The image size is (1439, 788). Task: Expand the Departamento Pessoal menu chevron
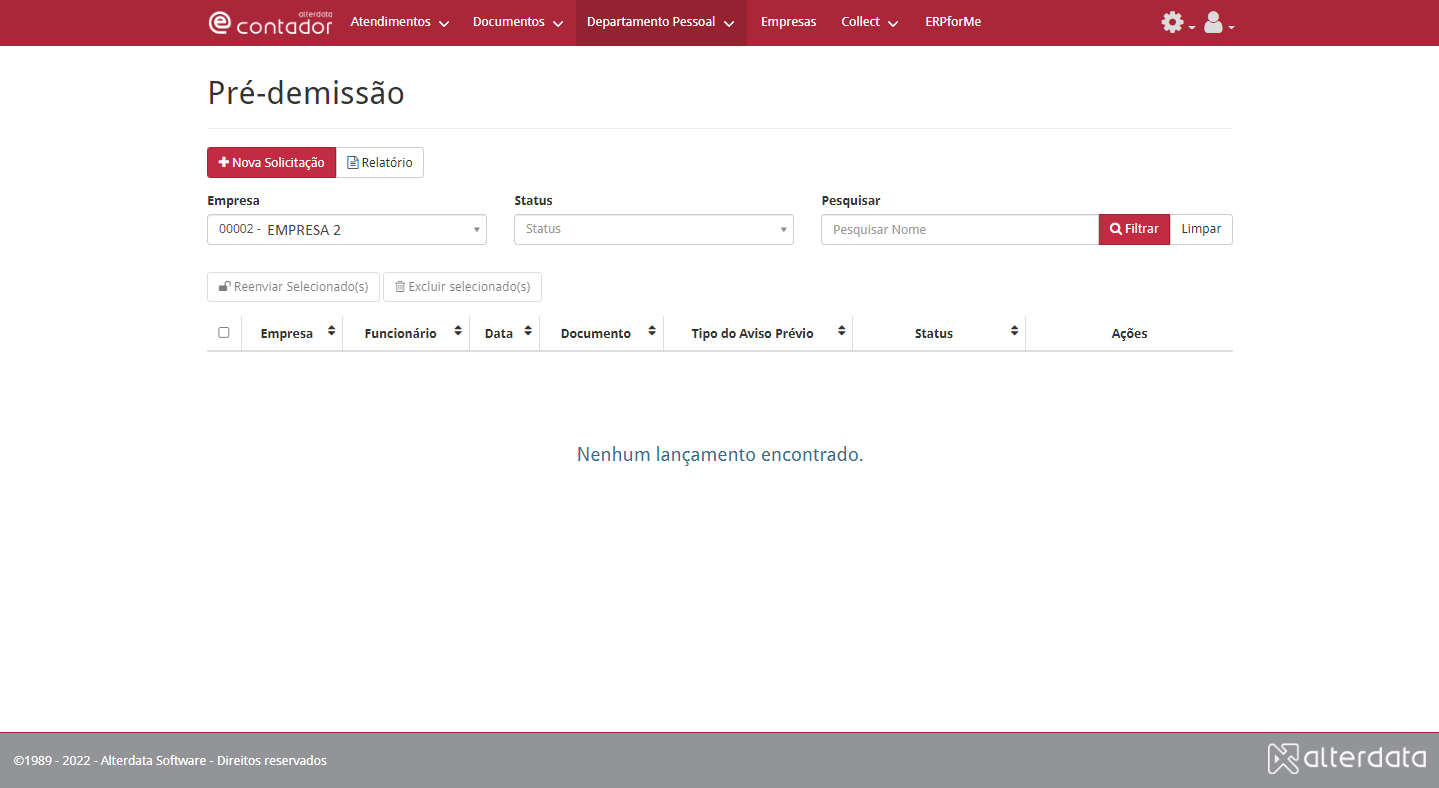(728, 21)
